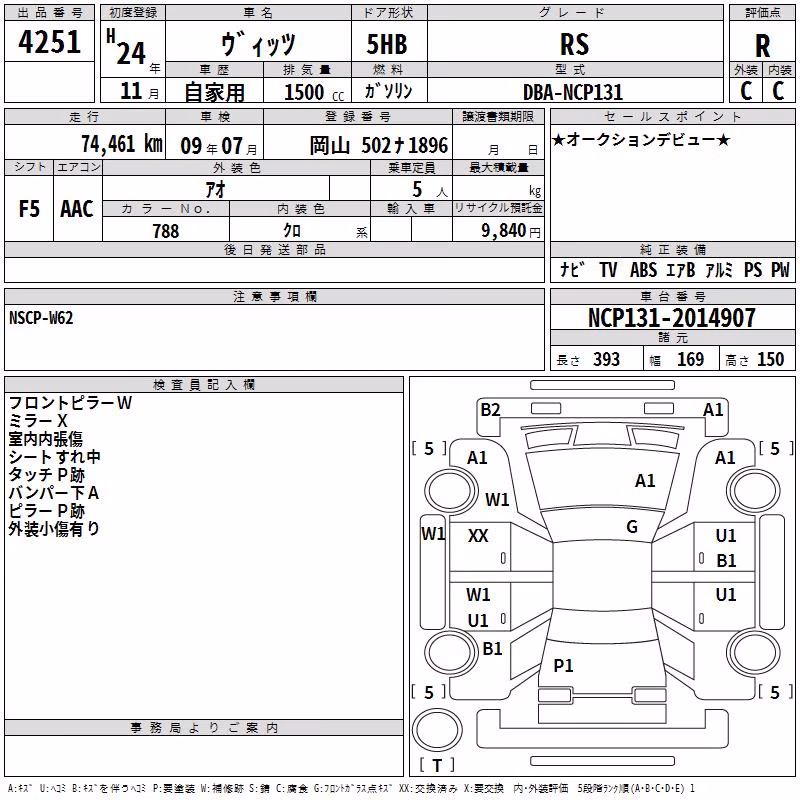Screen dimensions: 800x800
Task: Click the lot number 4251
Action: [x=49, y=42]
